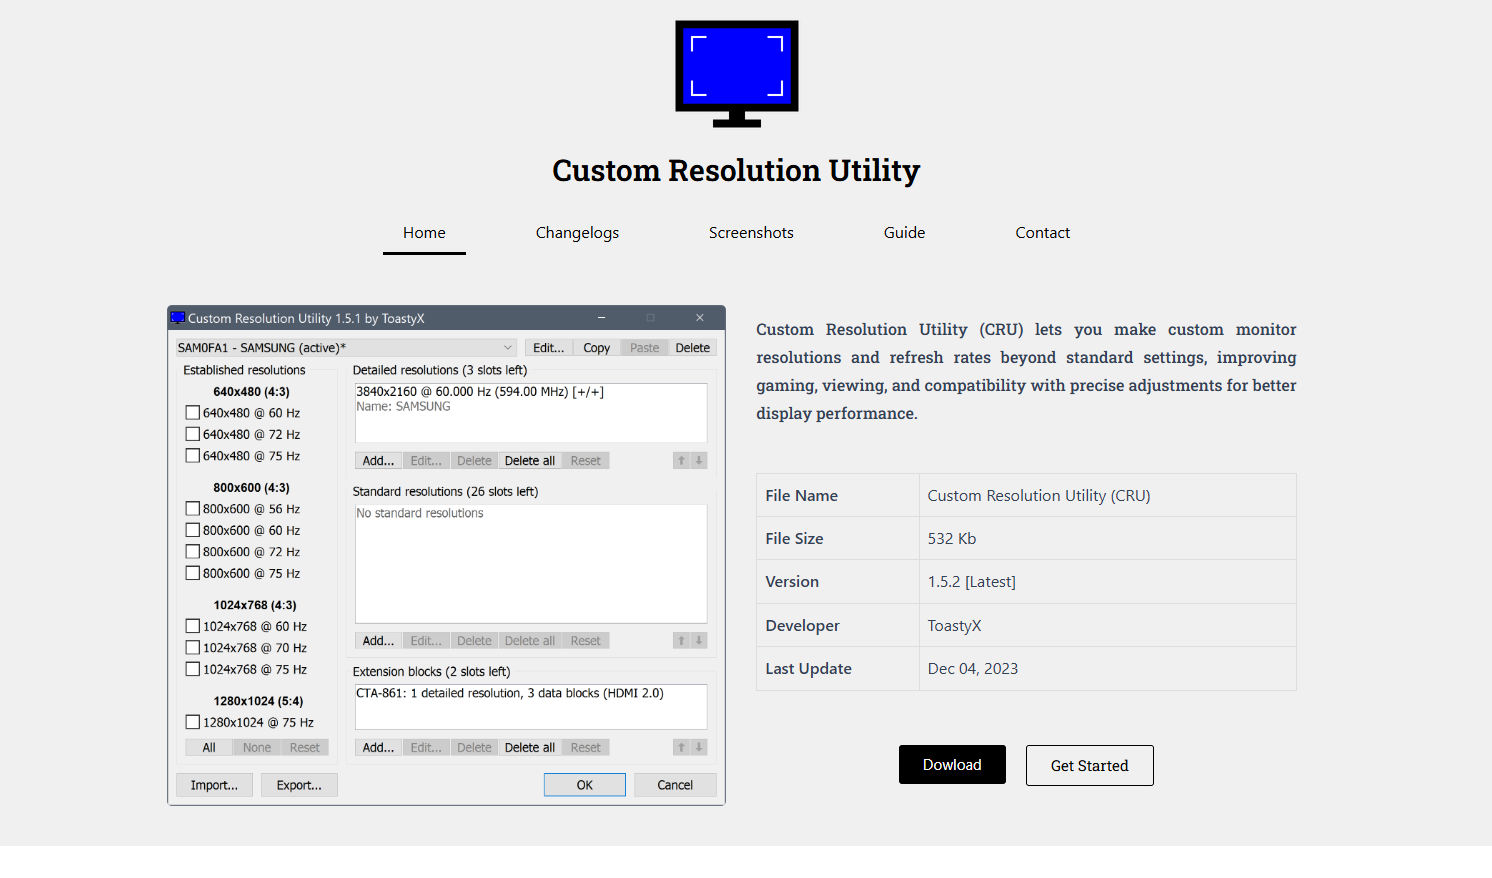Click the move-down arrow for extension blocks
The image size is (1492, 878).
[x=698, y=747]
